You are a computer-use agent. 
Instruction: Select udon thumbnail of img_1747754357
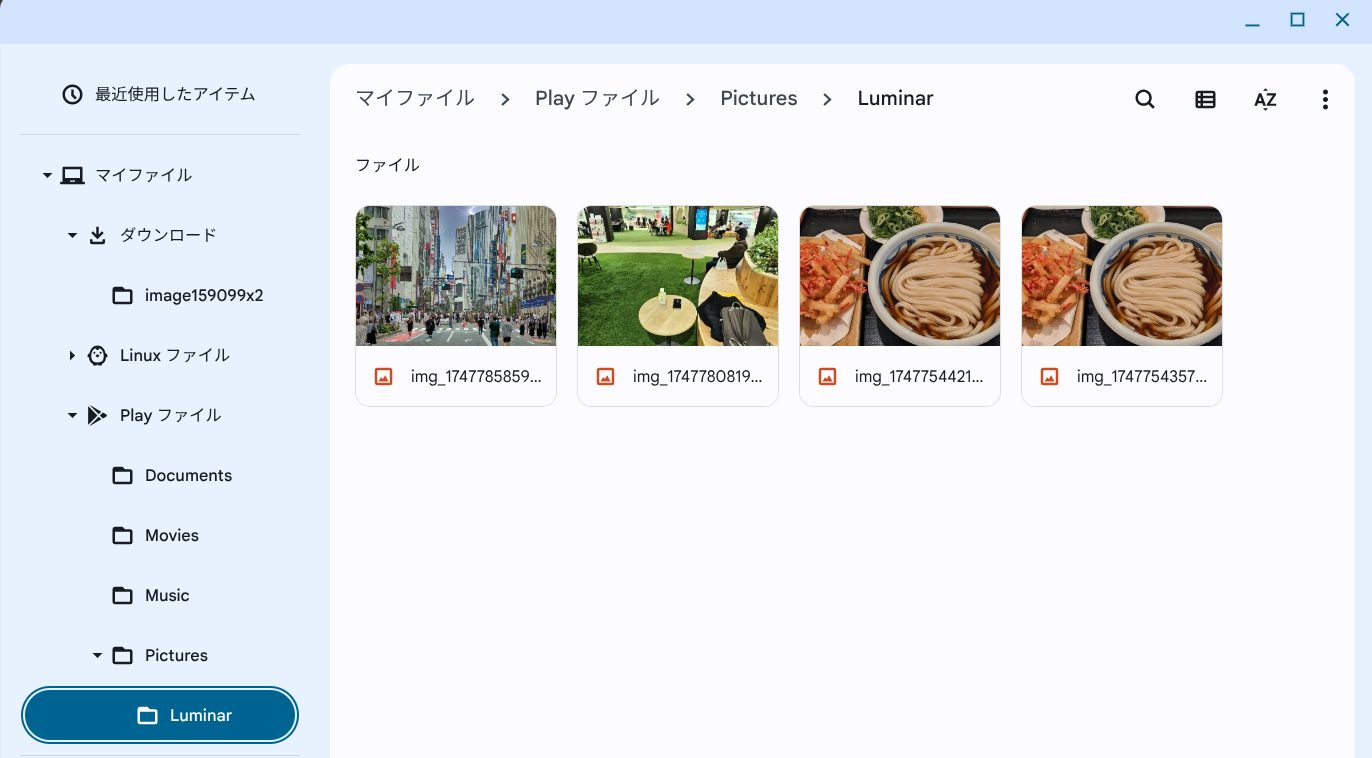point(1122,276)
